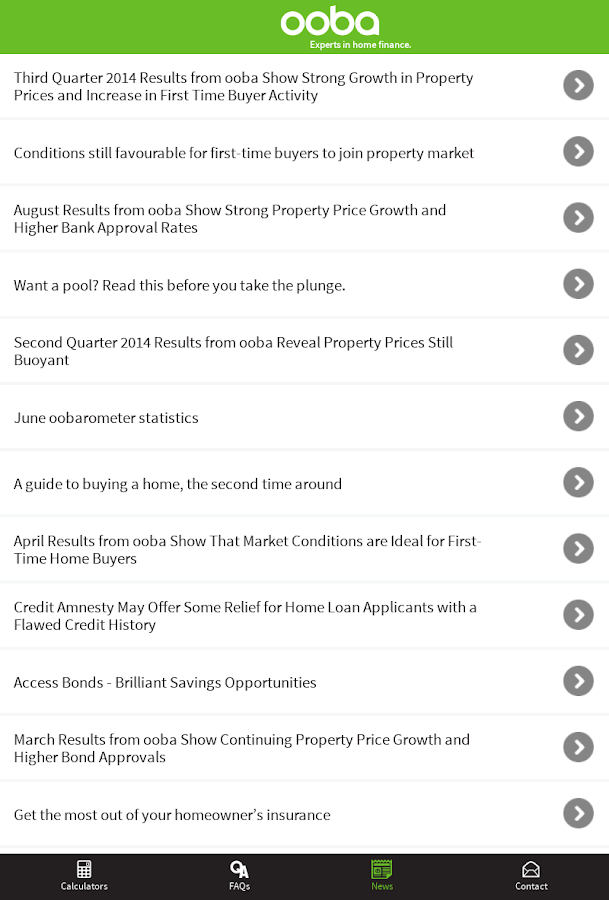Open the Calculators tab icon

[x=84, y=869]
